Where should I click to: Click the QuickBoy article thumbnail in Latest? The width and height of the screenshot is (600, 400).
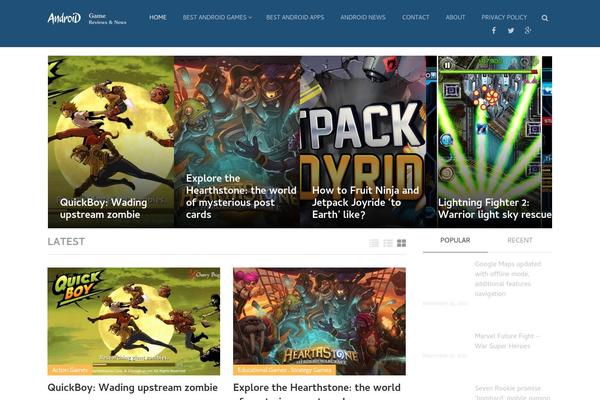[134, 321]
